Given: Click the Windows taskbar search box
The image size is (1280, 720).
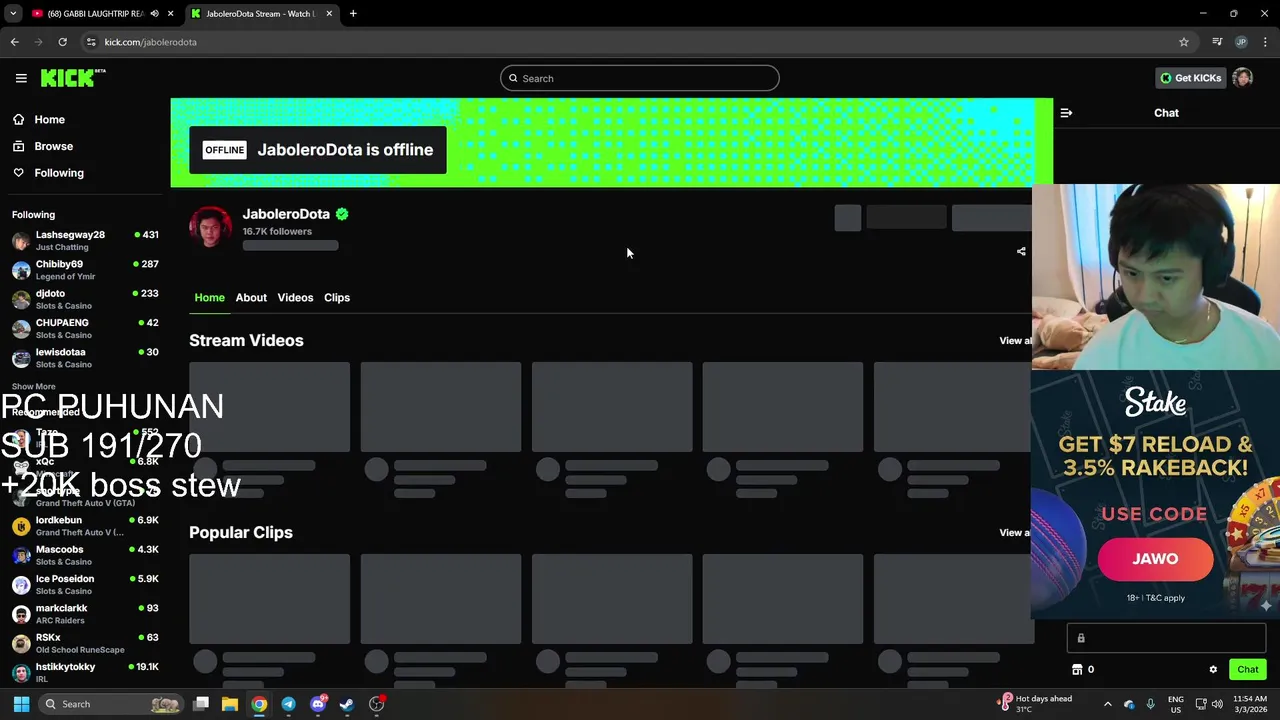Looking at the screenshot, I should pyautogui.click(x=111, y=704).
